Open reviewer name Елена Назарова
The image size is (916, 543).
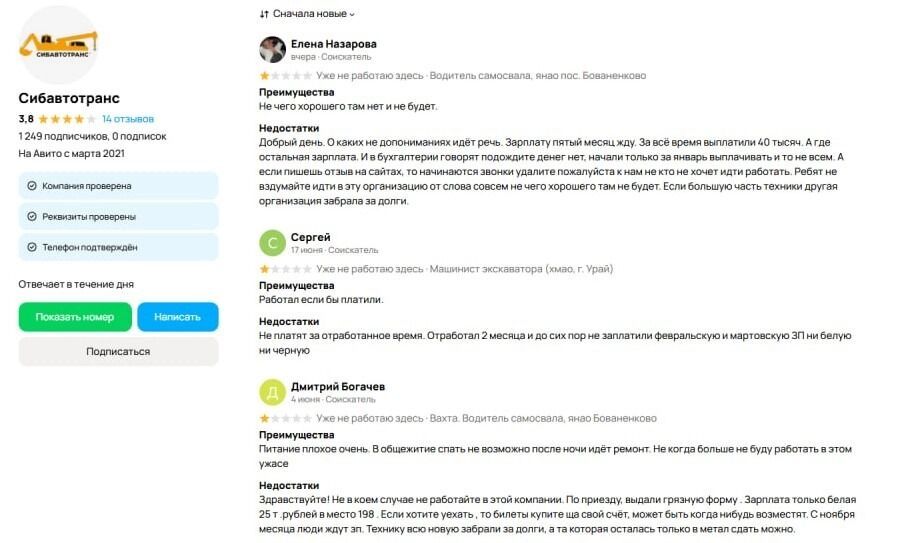pyautogui.click(x=333, y=43)
